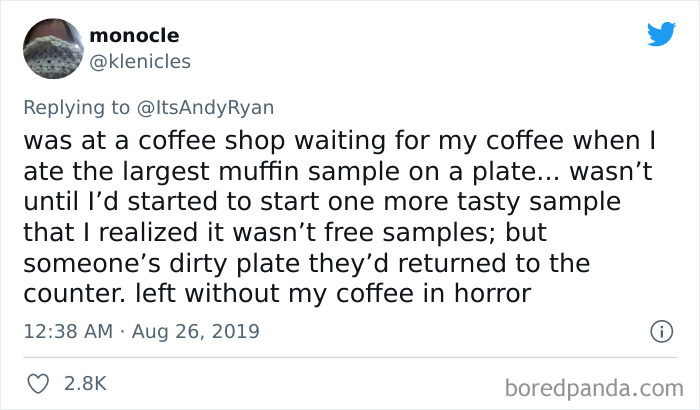700x410 pixels.
Task: Click the tweet's first line about coffee shop
Action: [340, 141]
